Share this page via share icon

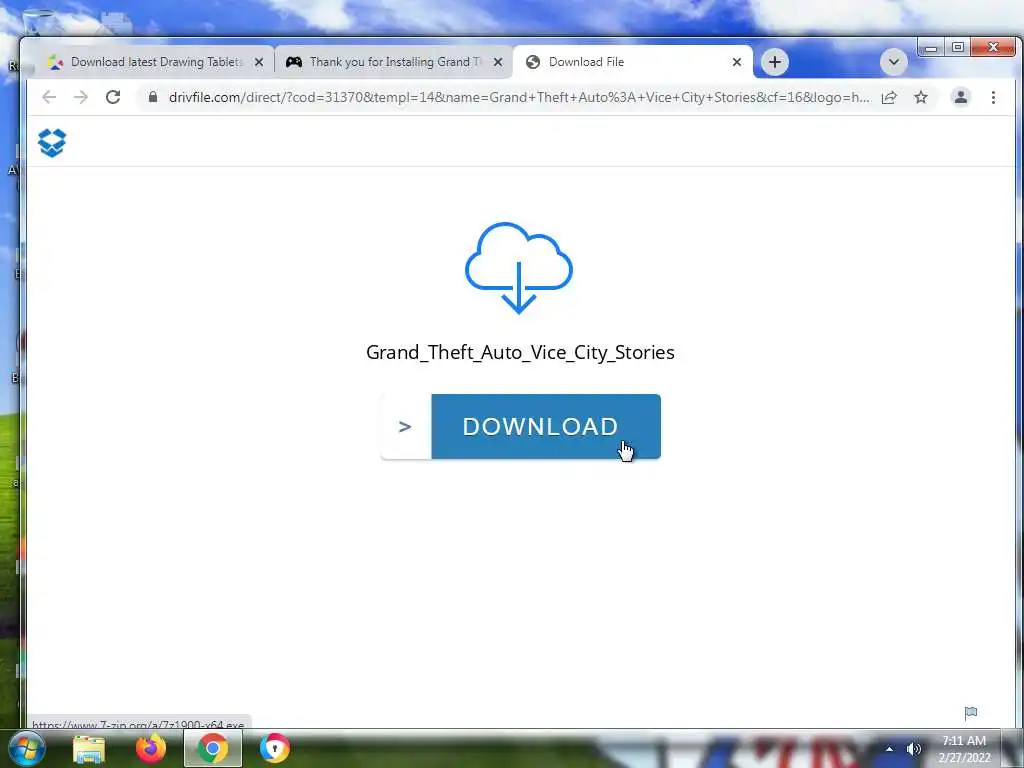889,97
